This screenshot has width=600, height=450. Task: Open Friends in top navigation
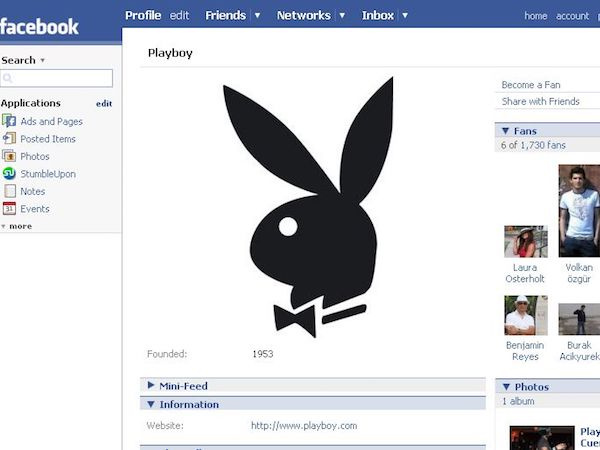click(225, 15)
